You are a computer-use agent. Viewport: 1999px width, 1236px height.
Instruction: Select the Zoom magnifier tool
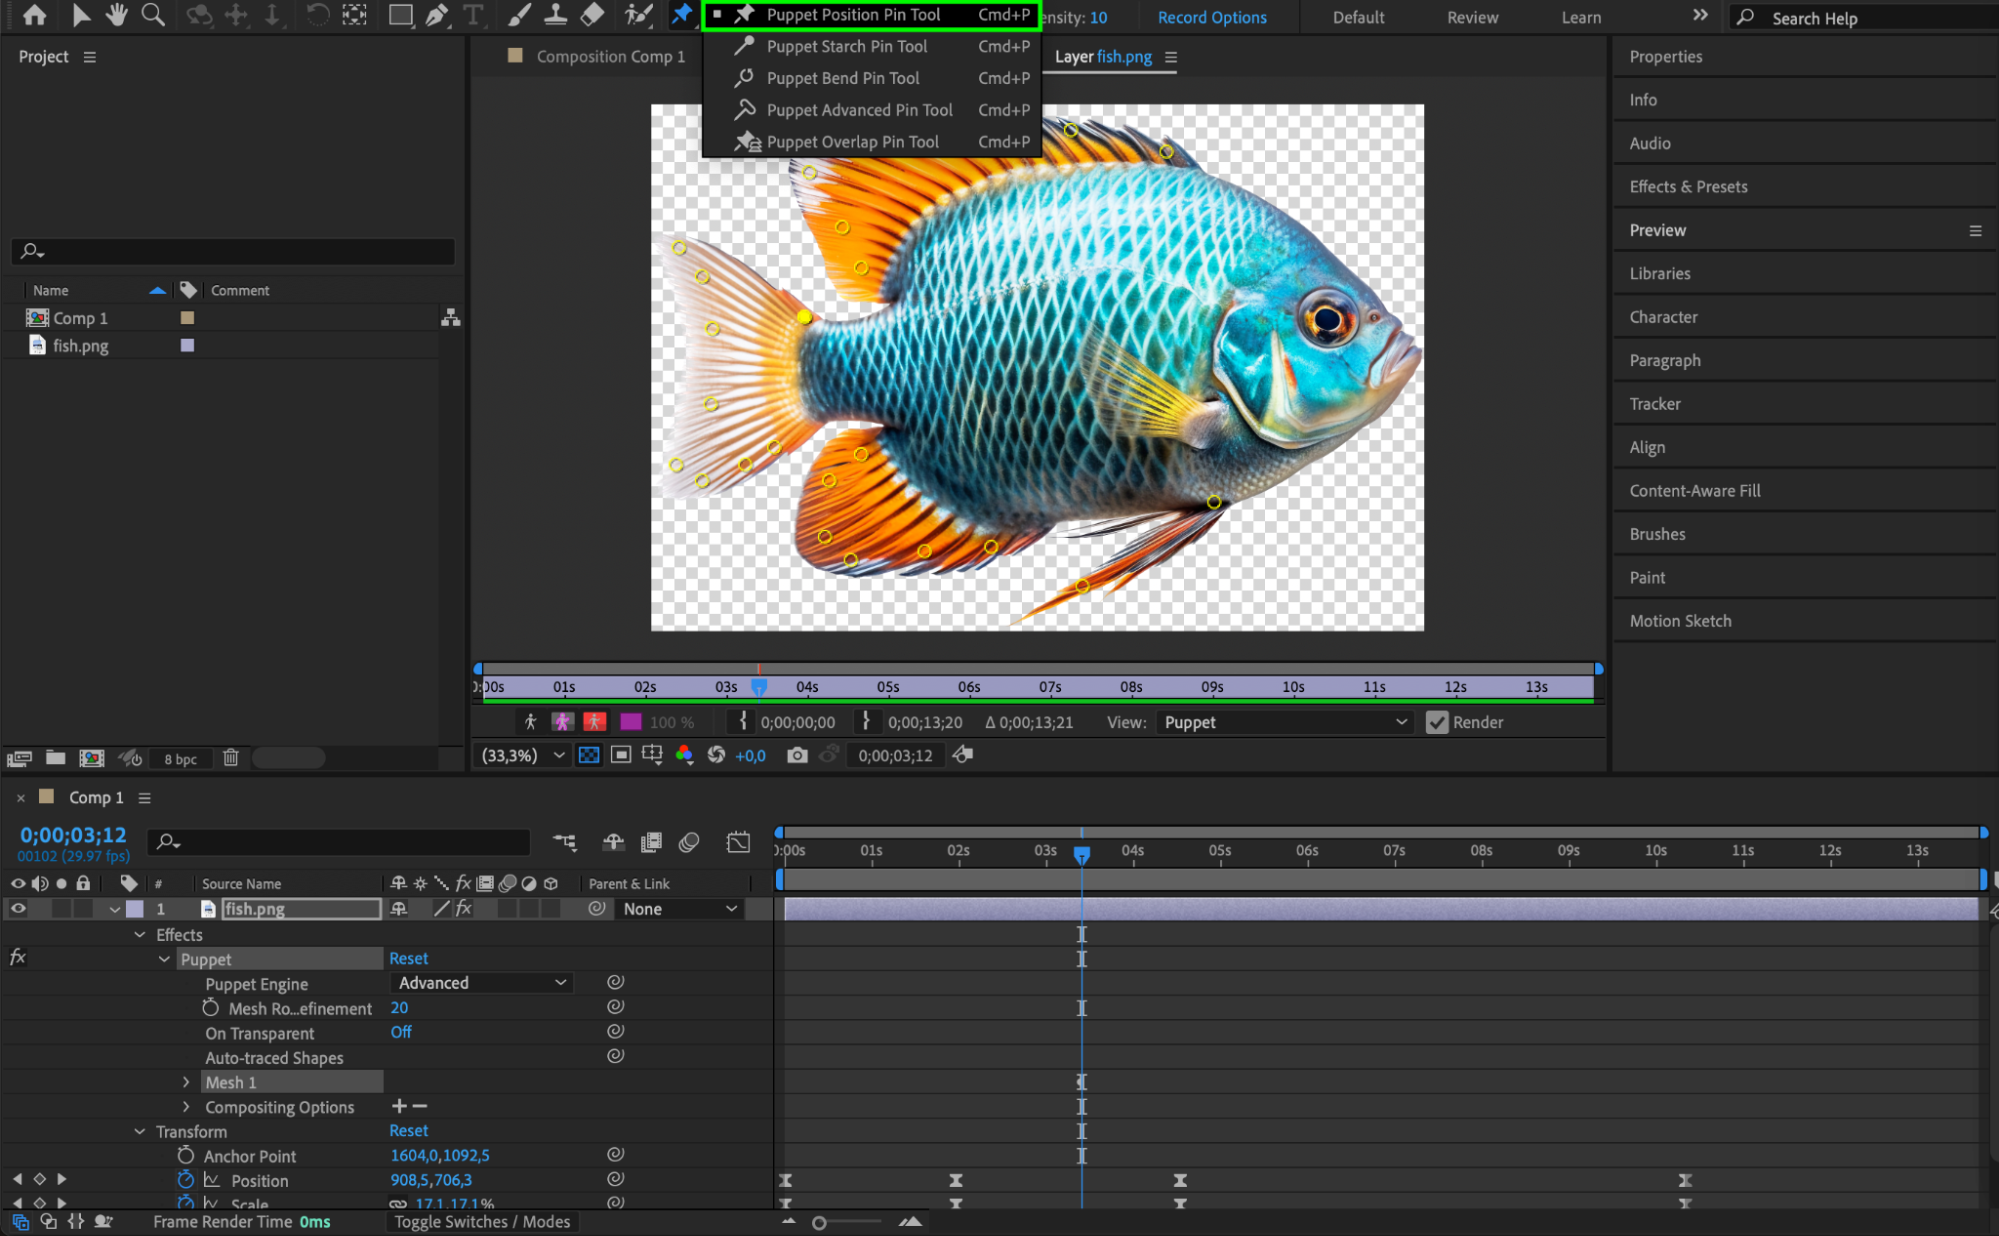pos(153,15)
